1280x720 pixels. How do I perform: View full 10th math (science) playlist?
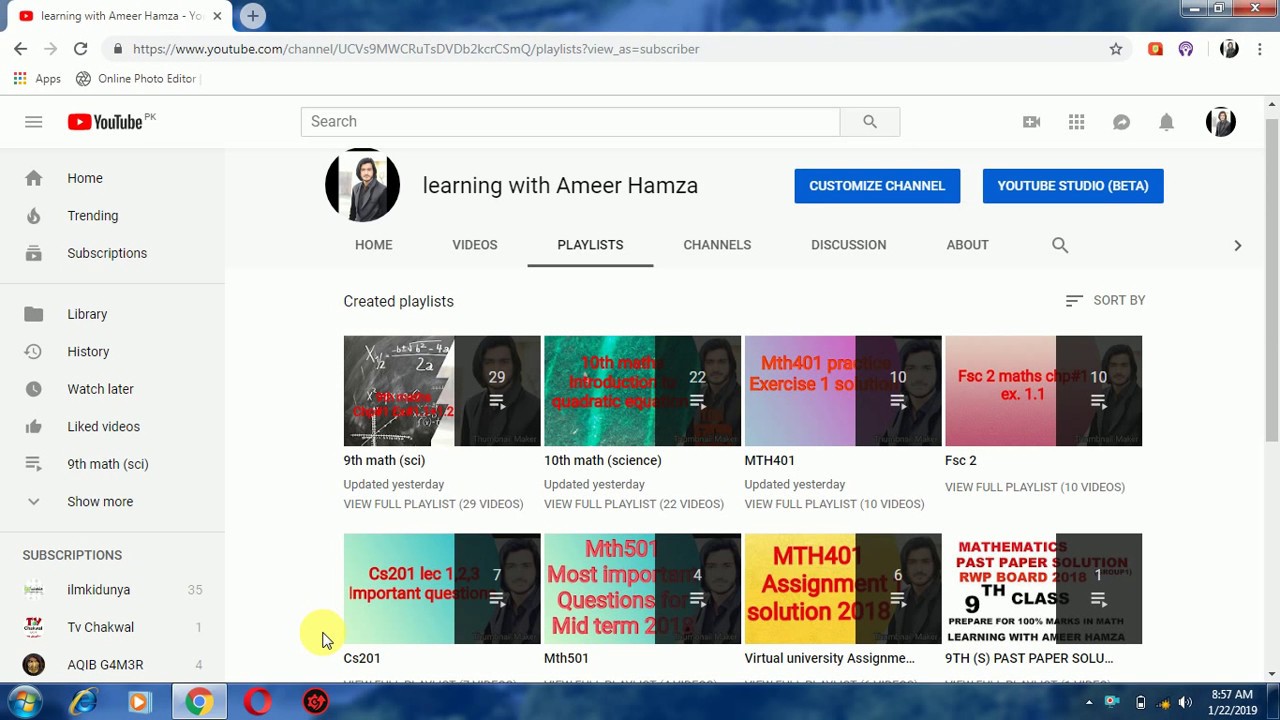click(634, 504)
